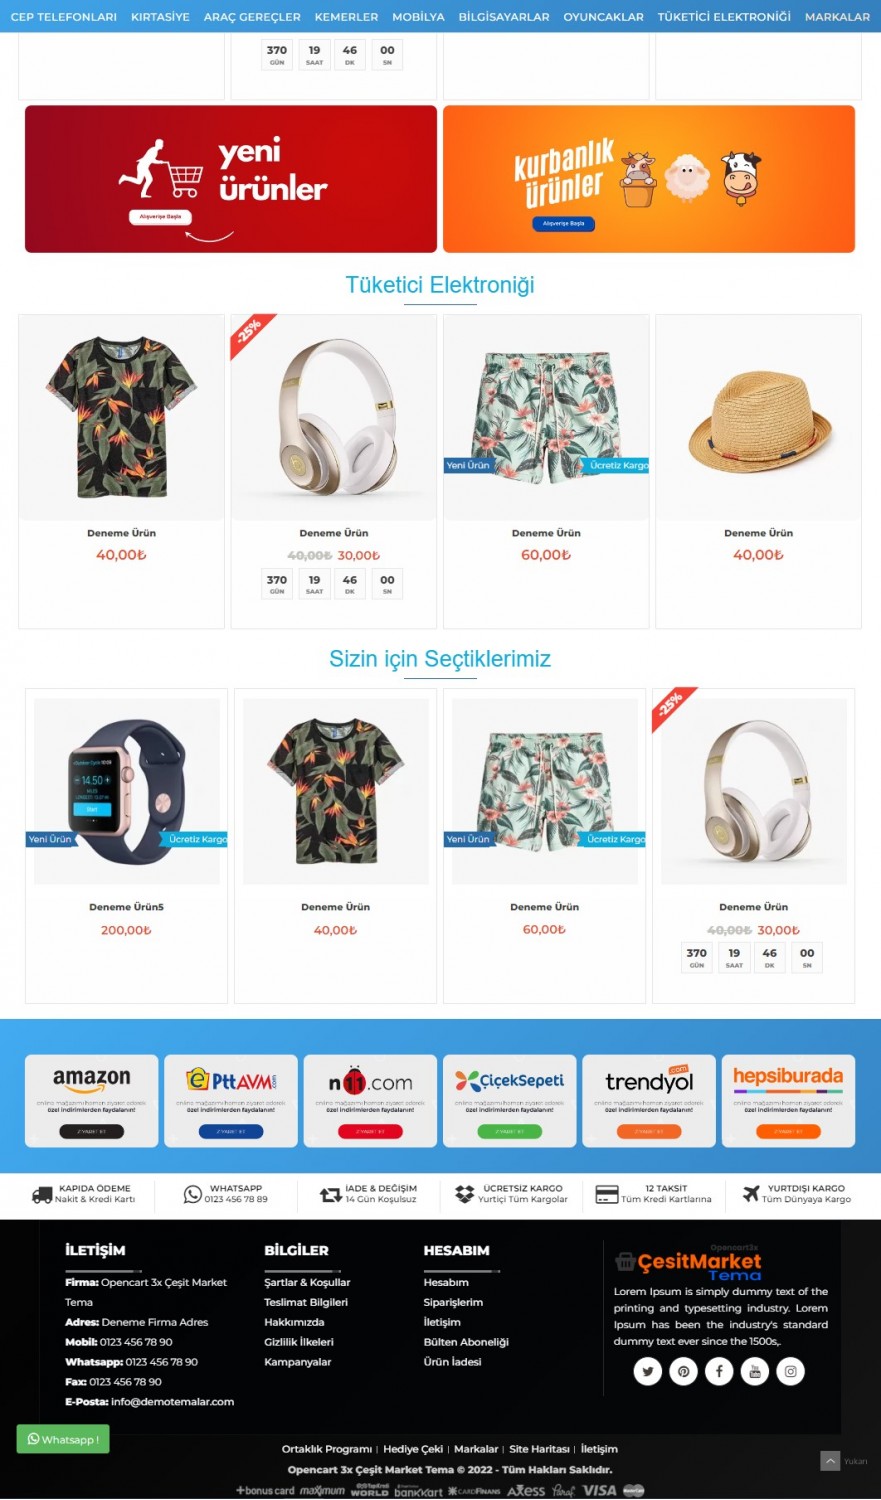Viewport: 881px width, 1500px height.
Task: Open the Cep Telefonları menu
Action: click(64, 17)
